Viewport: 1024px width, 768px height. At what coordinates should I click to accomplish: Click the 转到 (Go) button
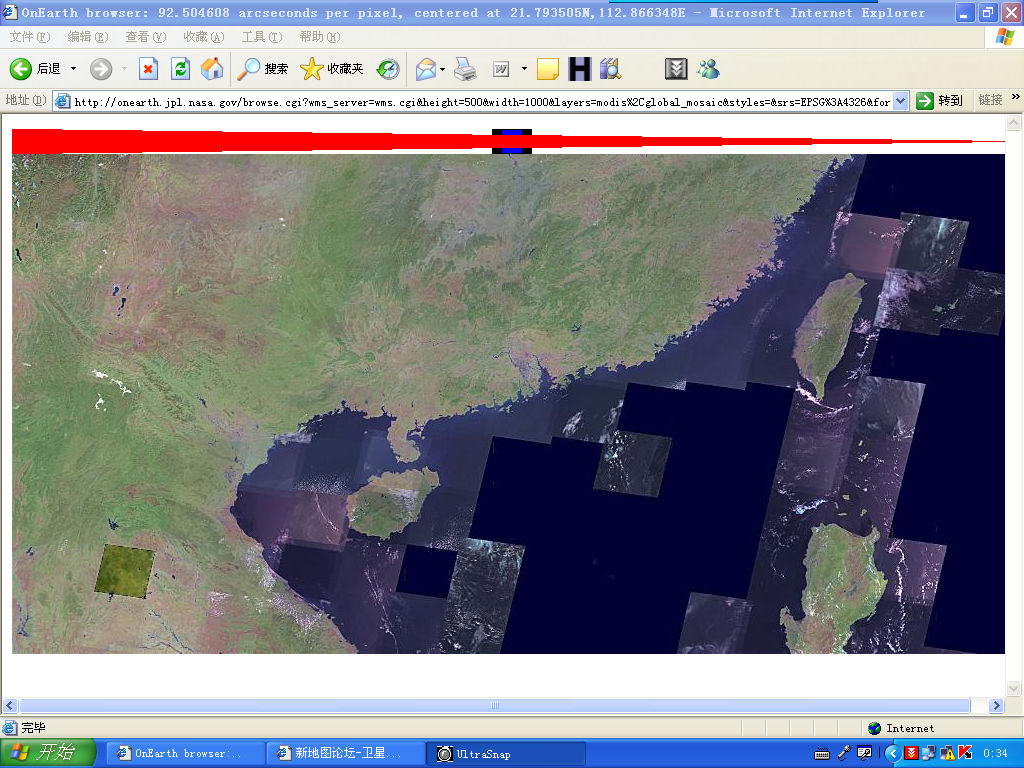tap(940, 101)
